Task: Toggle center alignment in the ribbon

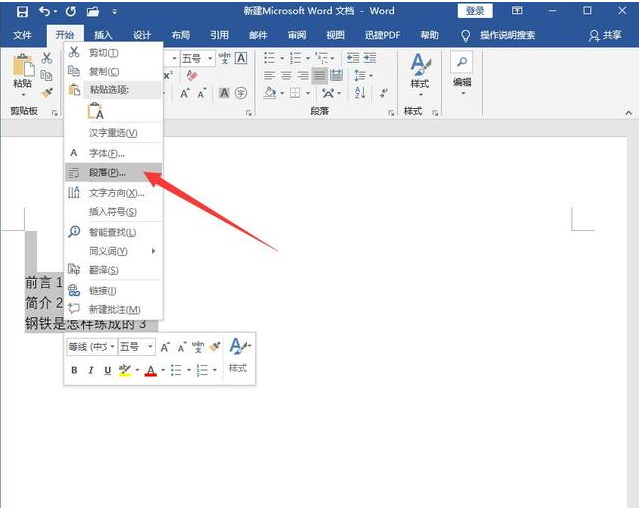Action: [286, 75]
